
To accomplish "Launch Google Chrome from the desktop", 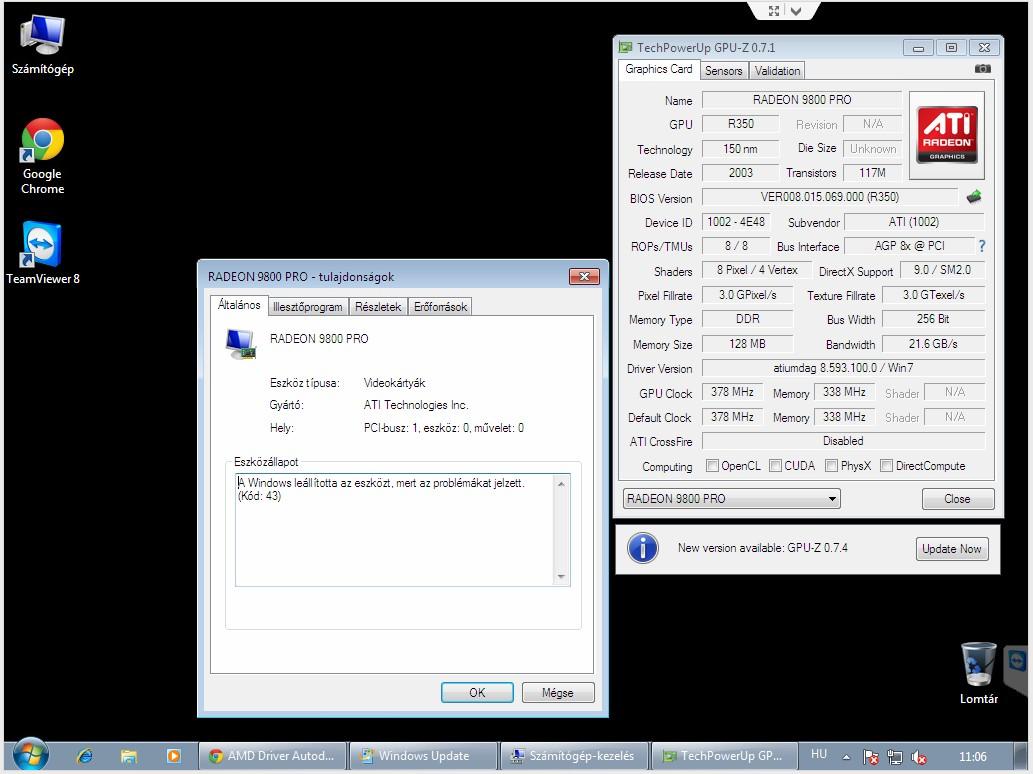I will [42, 157].
